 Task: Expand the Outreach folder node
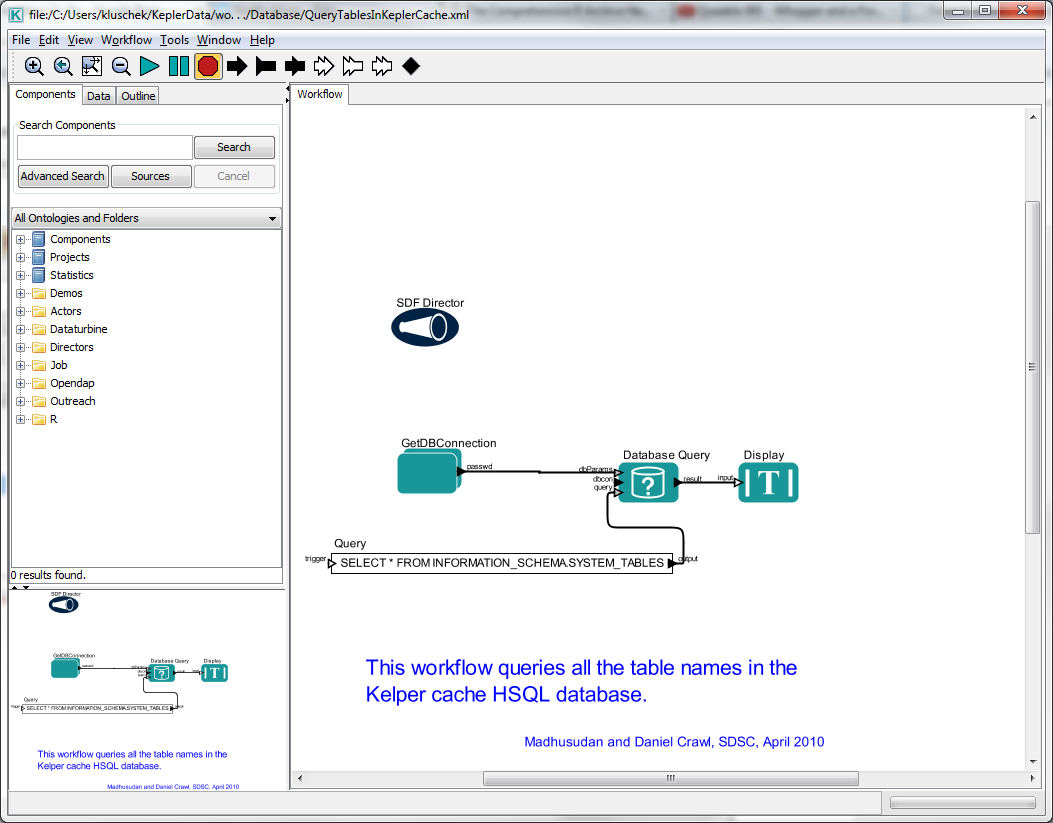pos(20,401)
